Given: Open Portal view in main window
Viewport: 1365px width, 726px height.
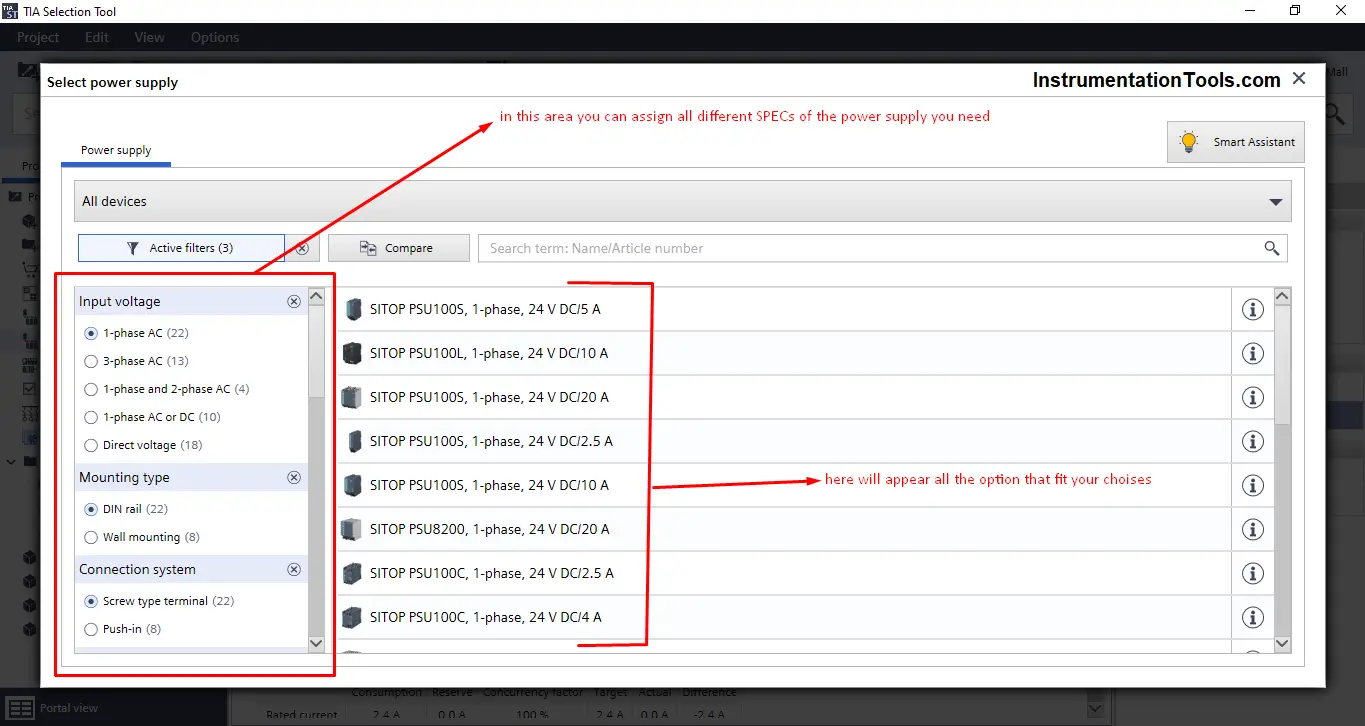Looking at the screenshot, I should point(53,708).
